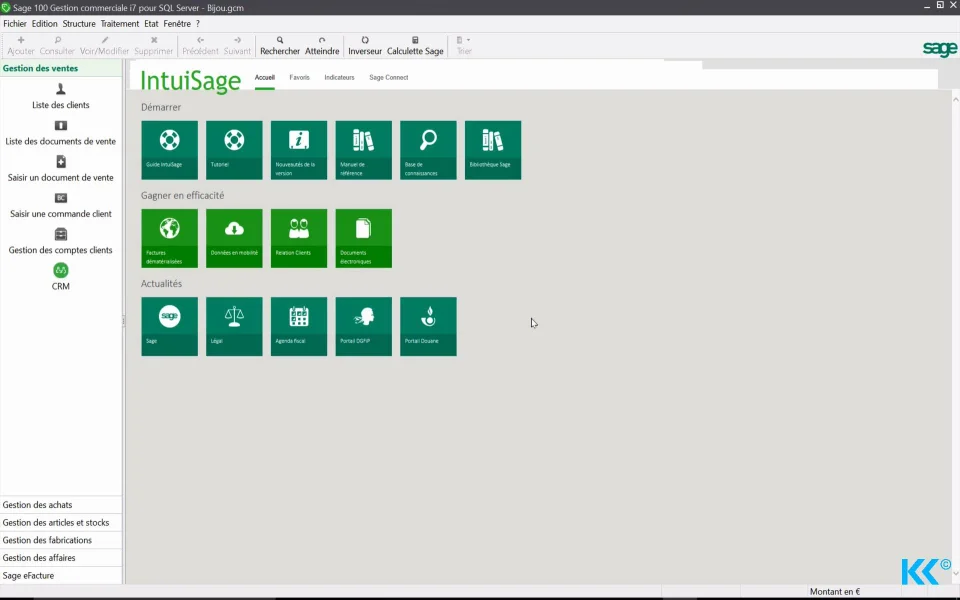Click the Voir/Modifier toolbar button
The image size is (960, 600).
(x=105, y=46)
